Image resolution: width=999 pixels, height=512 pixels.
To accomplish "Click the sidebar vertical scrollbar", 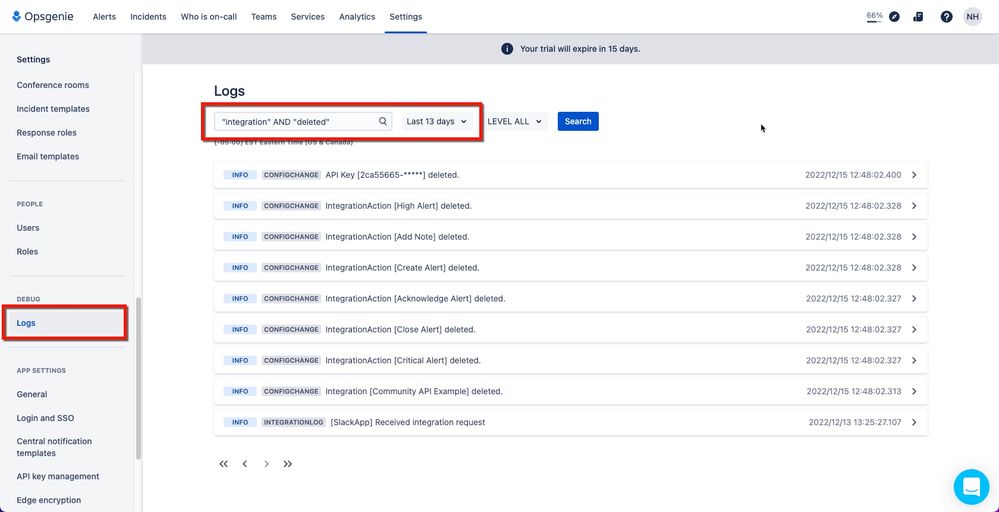I will [138, 379].
